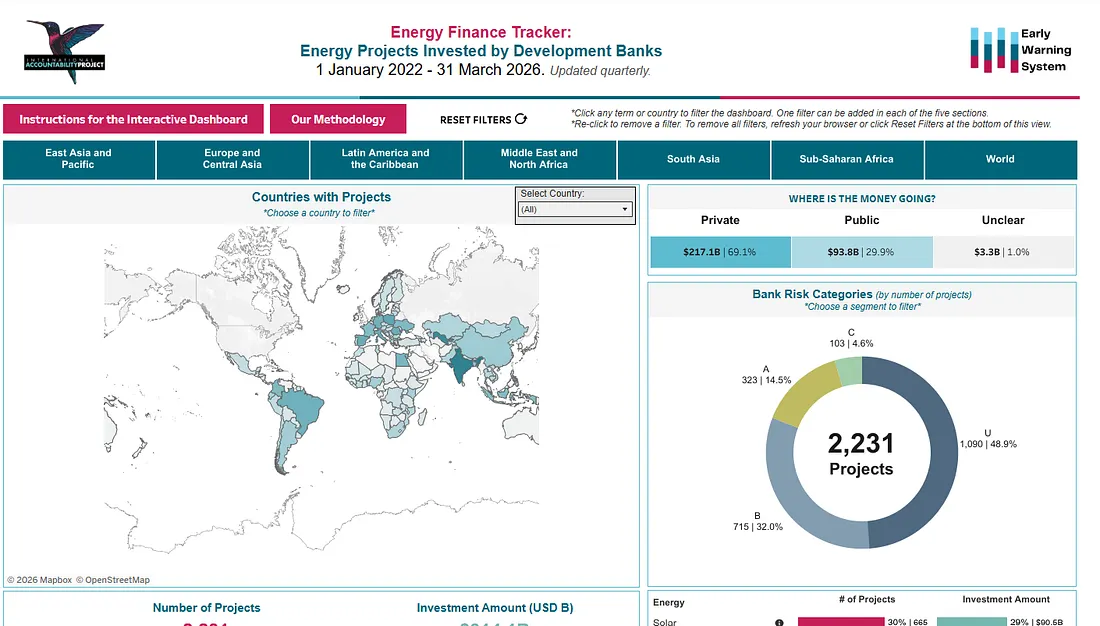
Task: Click the Reset Filters circular arrow icon
Action: coord(521,119)
